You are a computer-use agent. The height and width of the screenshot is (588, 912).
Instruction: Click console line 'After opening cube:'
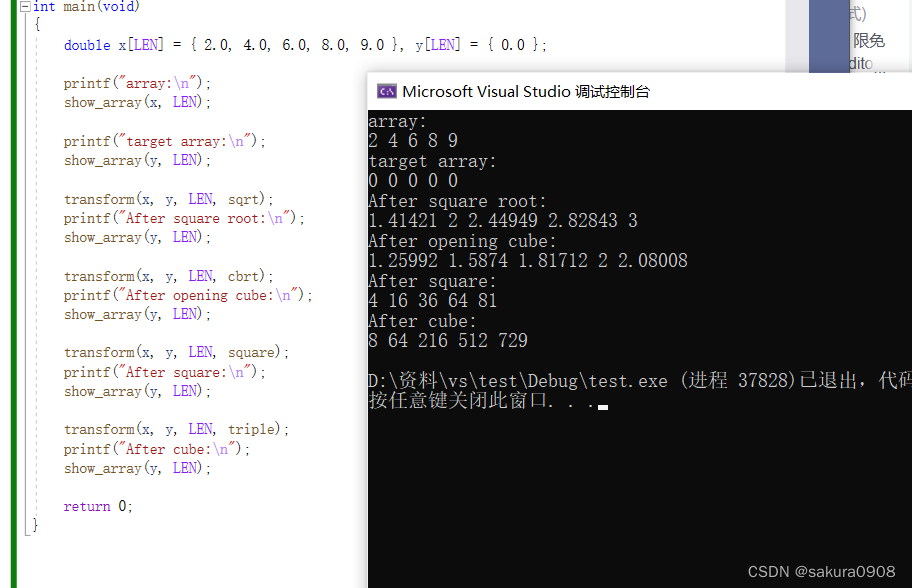coord(462,241)
